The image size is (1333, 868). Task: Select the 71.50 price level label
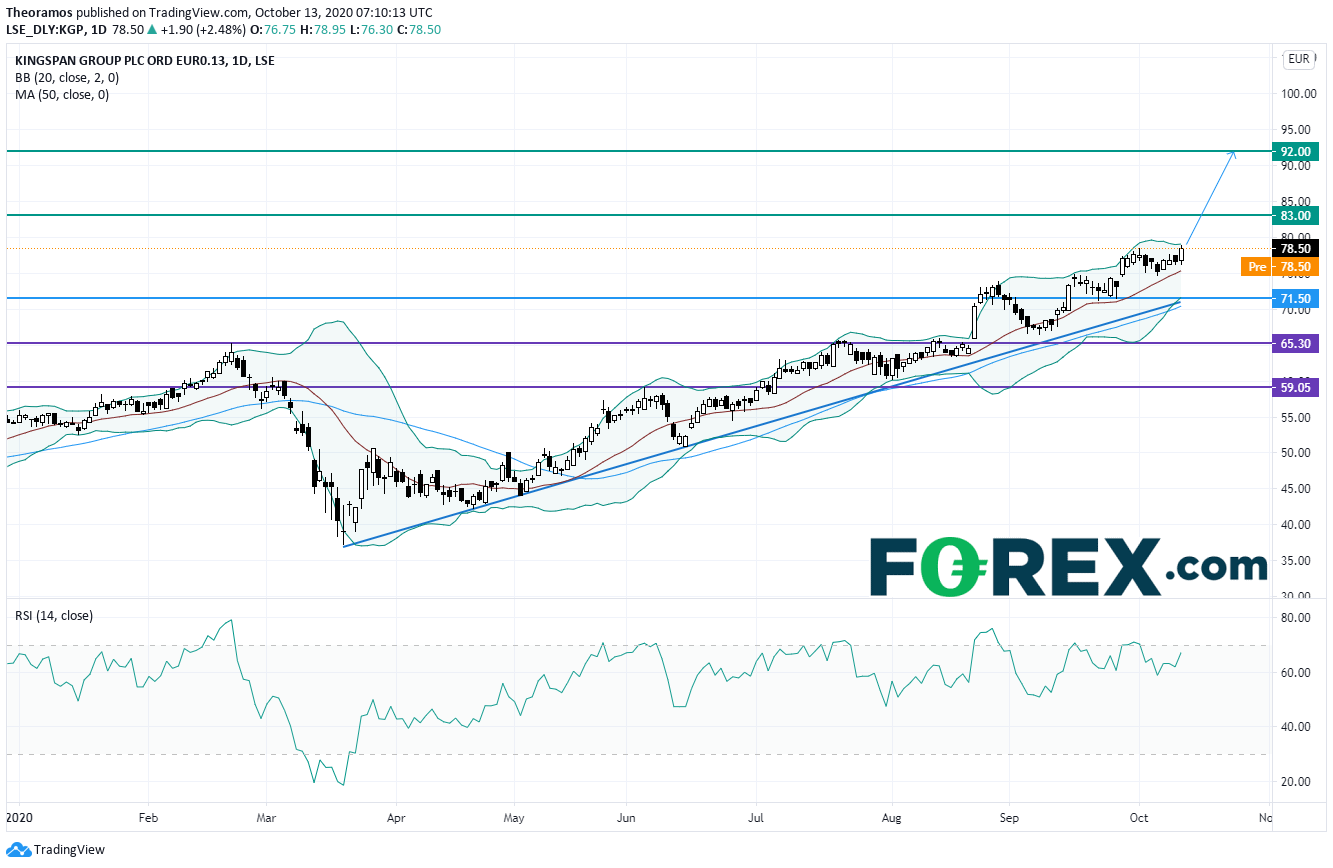pyautogui.click(x=1295, y=299)
